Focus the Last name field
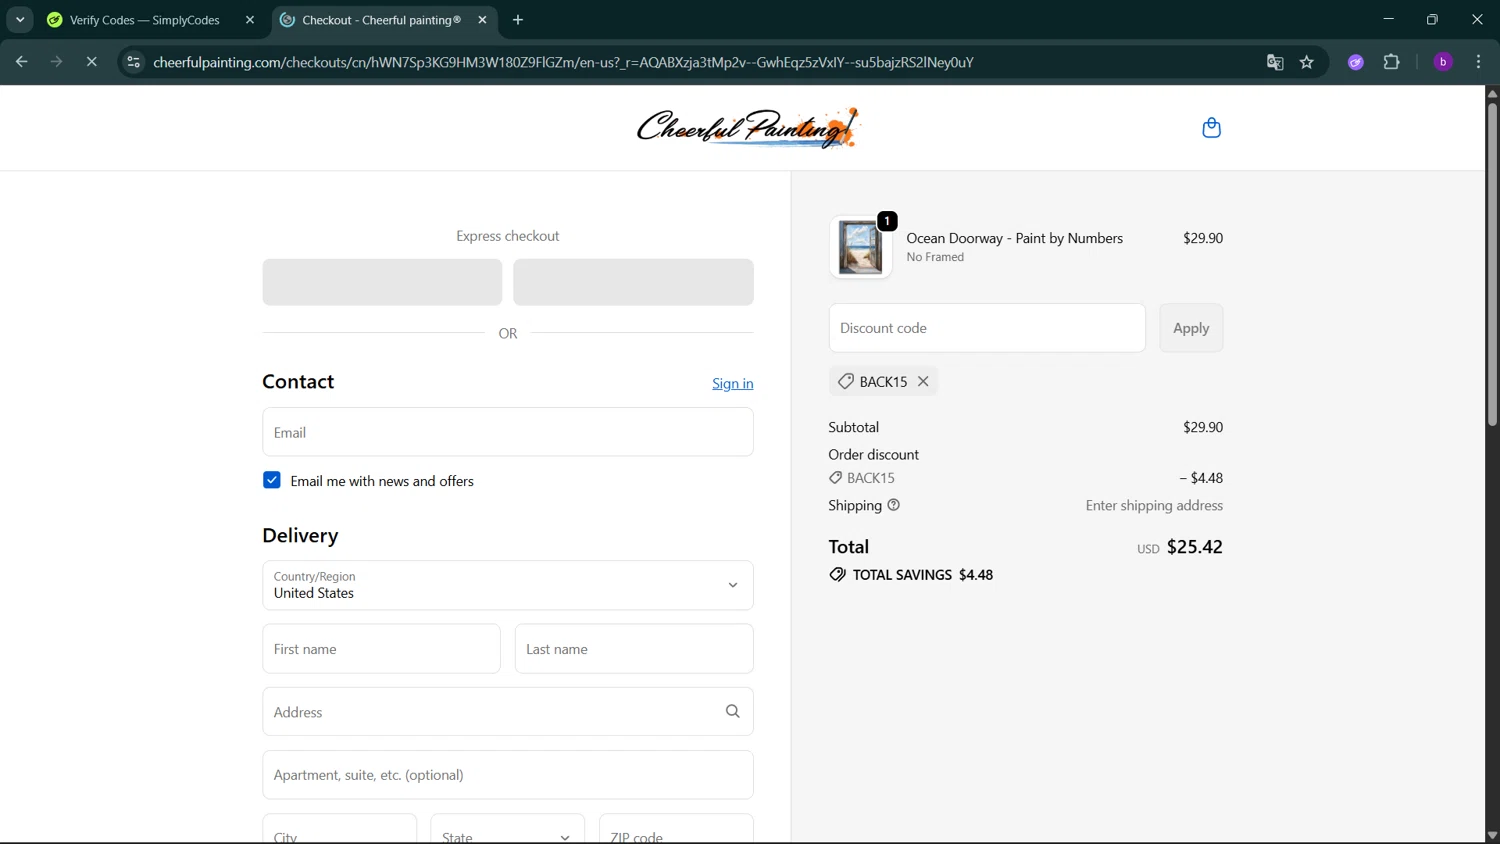This screenshot has height=844, width=1500. 634,649
